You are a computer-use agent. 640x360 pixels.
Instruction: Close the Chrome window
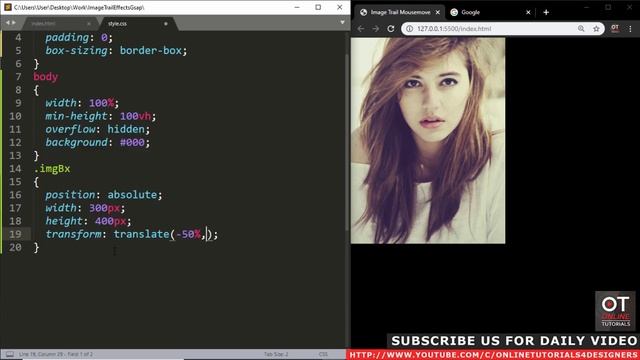tap(629, 7)
